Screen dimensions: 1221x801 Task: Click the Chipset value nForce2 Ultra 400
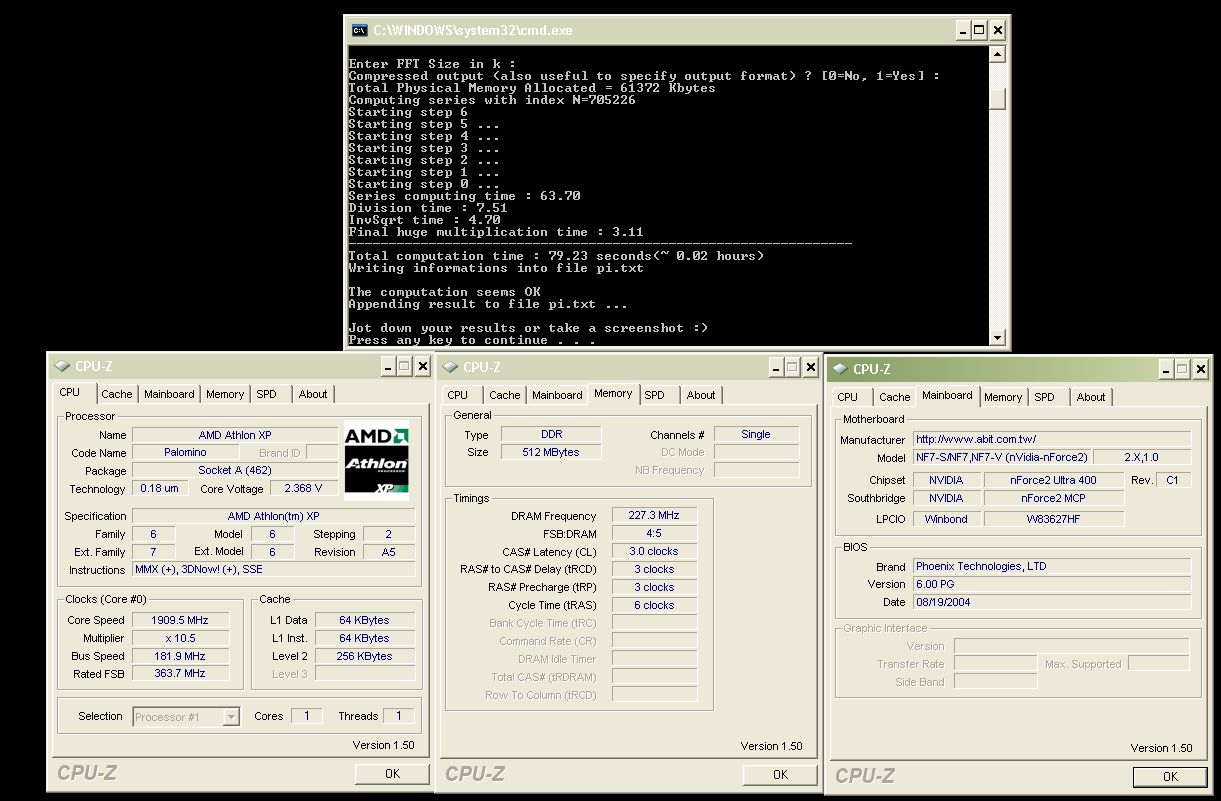[1054, 480]
